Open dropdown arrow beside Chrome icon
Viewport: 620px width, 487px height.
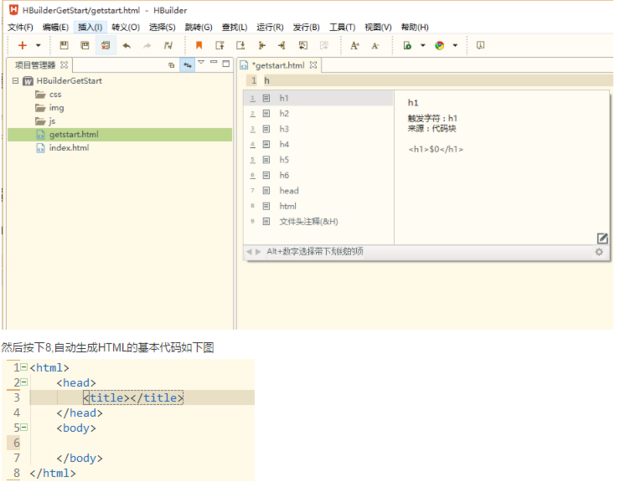455,45
